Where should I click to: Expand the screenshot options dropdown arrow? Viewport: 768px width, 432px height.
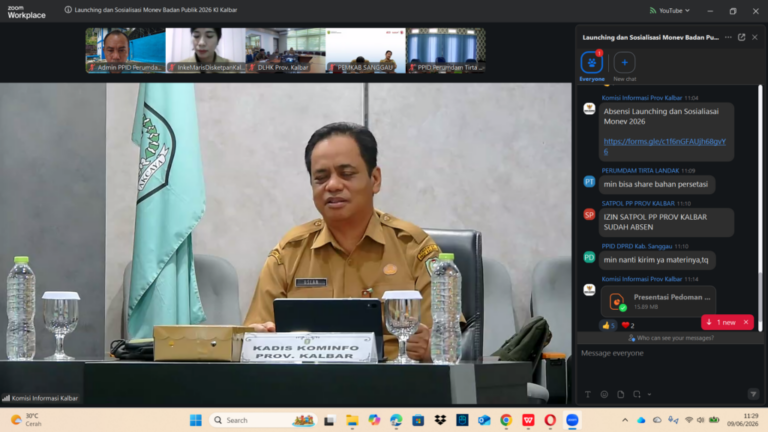pyautogui.click(x=649, y=394)
